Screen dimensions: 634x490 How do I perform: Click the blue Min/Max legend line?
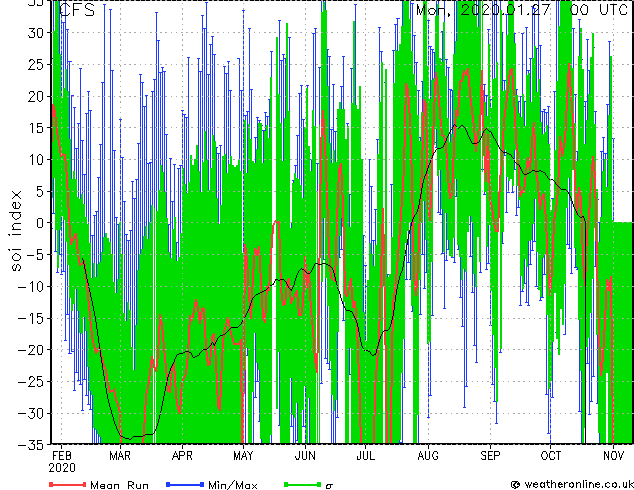(185, 484)
